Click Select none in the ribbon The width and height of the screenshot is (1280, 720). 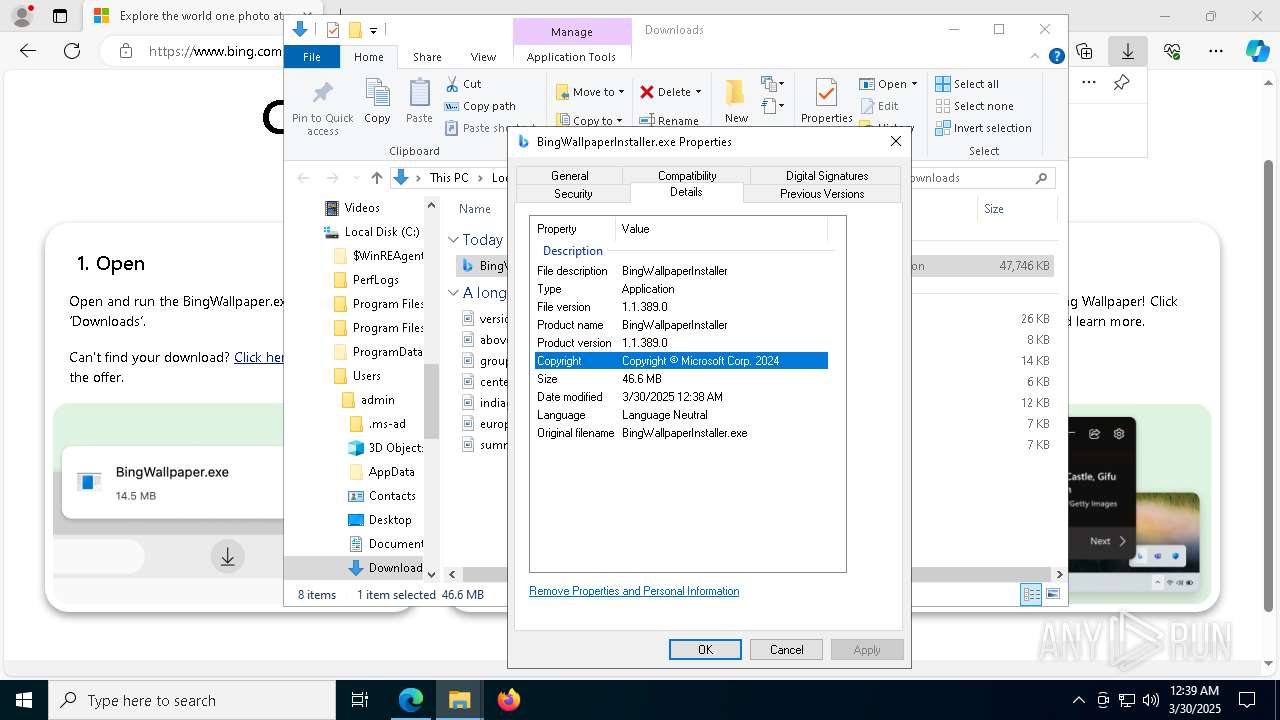coord(974,106)
